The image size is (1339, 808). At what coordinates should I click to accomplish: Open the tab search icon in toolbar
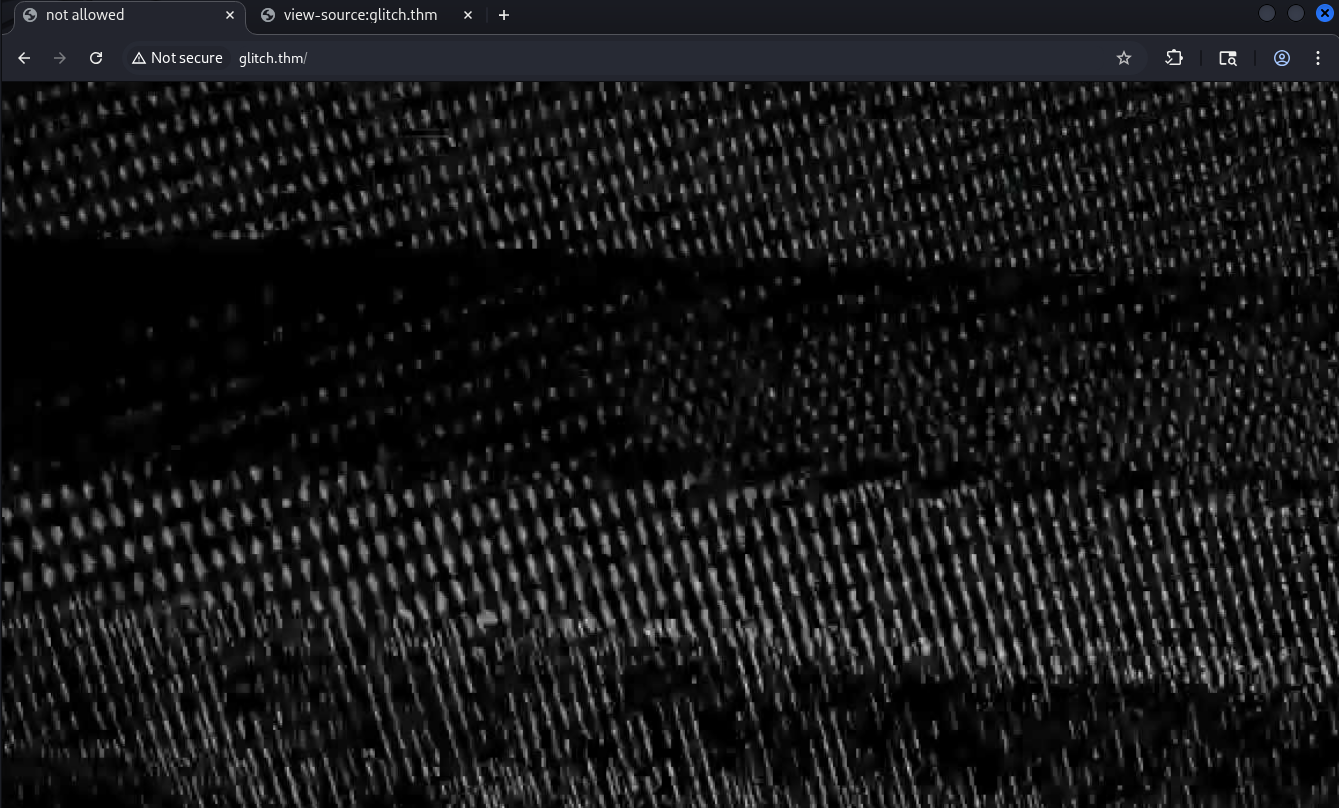coord(1228,58)
